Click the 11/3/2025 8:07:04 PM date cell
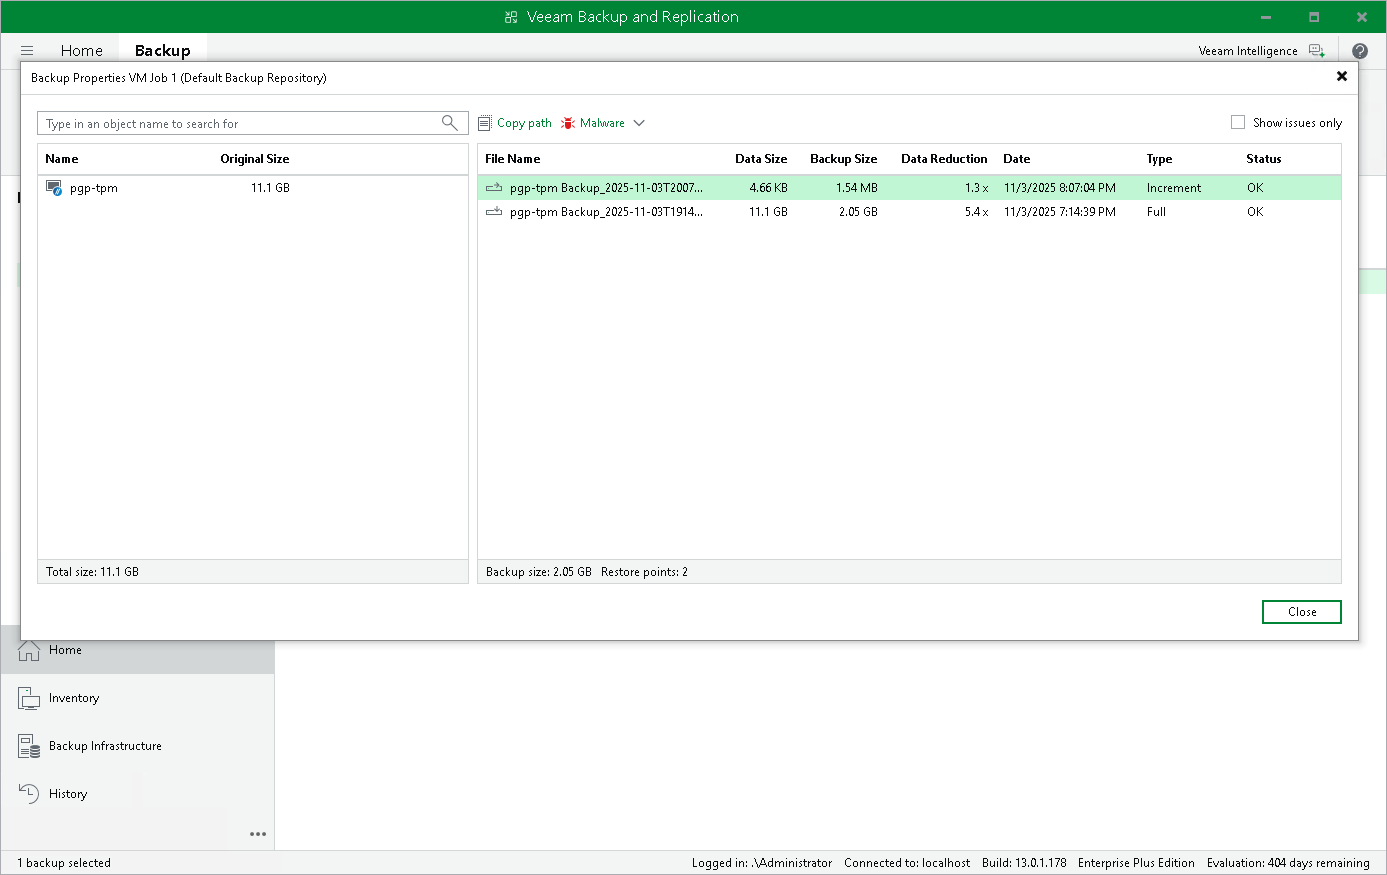 click(x=1060, y=188)
